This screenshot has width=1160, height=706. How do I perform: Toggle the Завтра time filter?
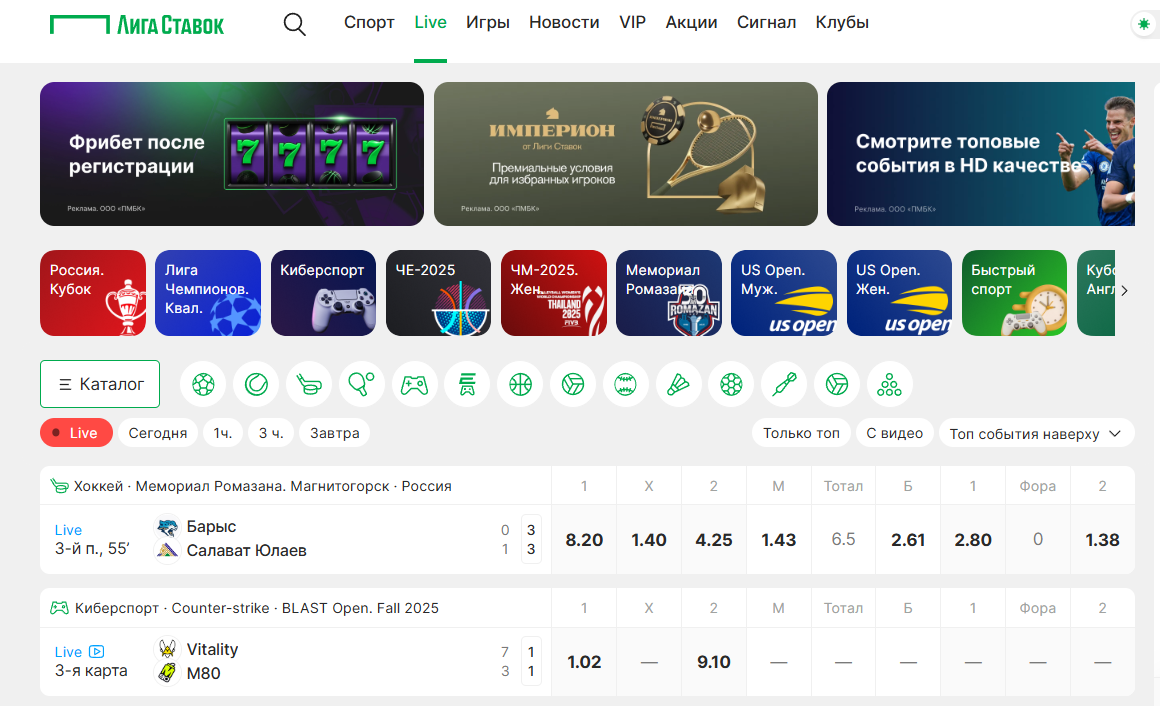[334, 433]
